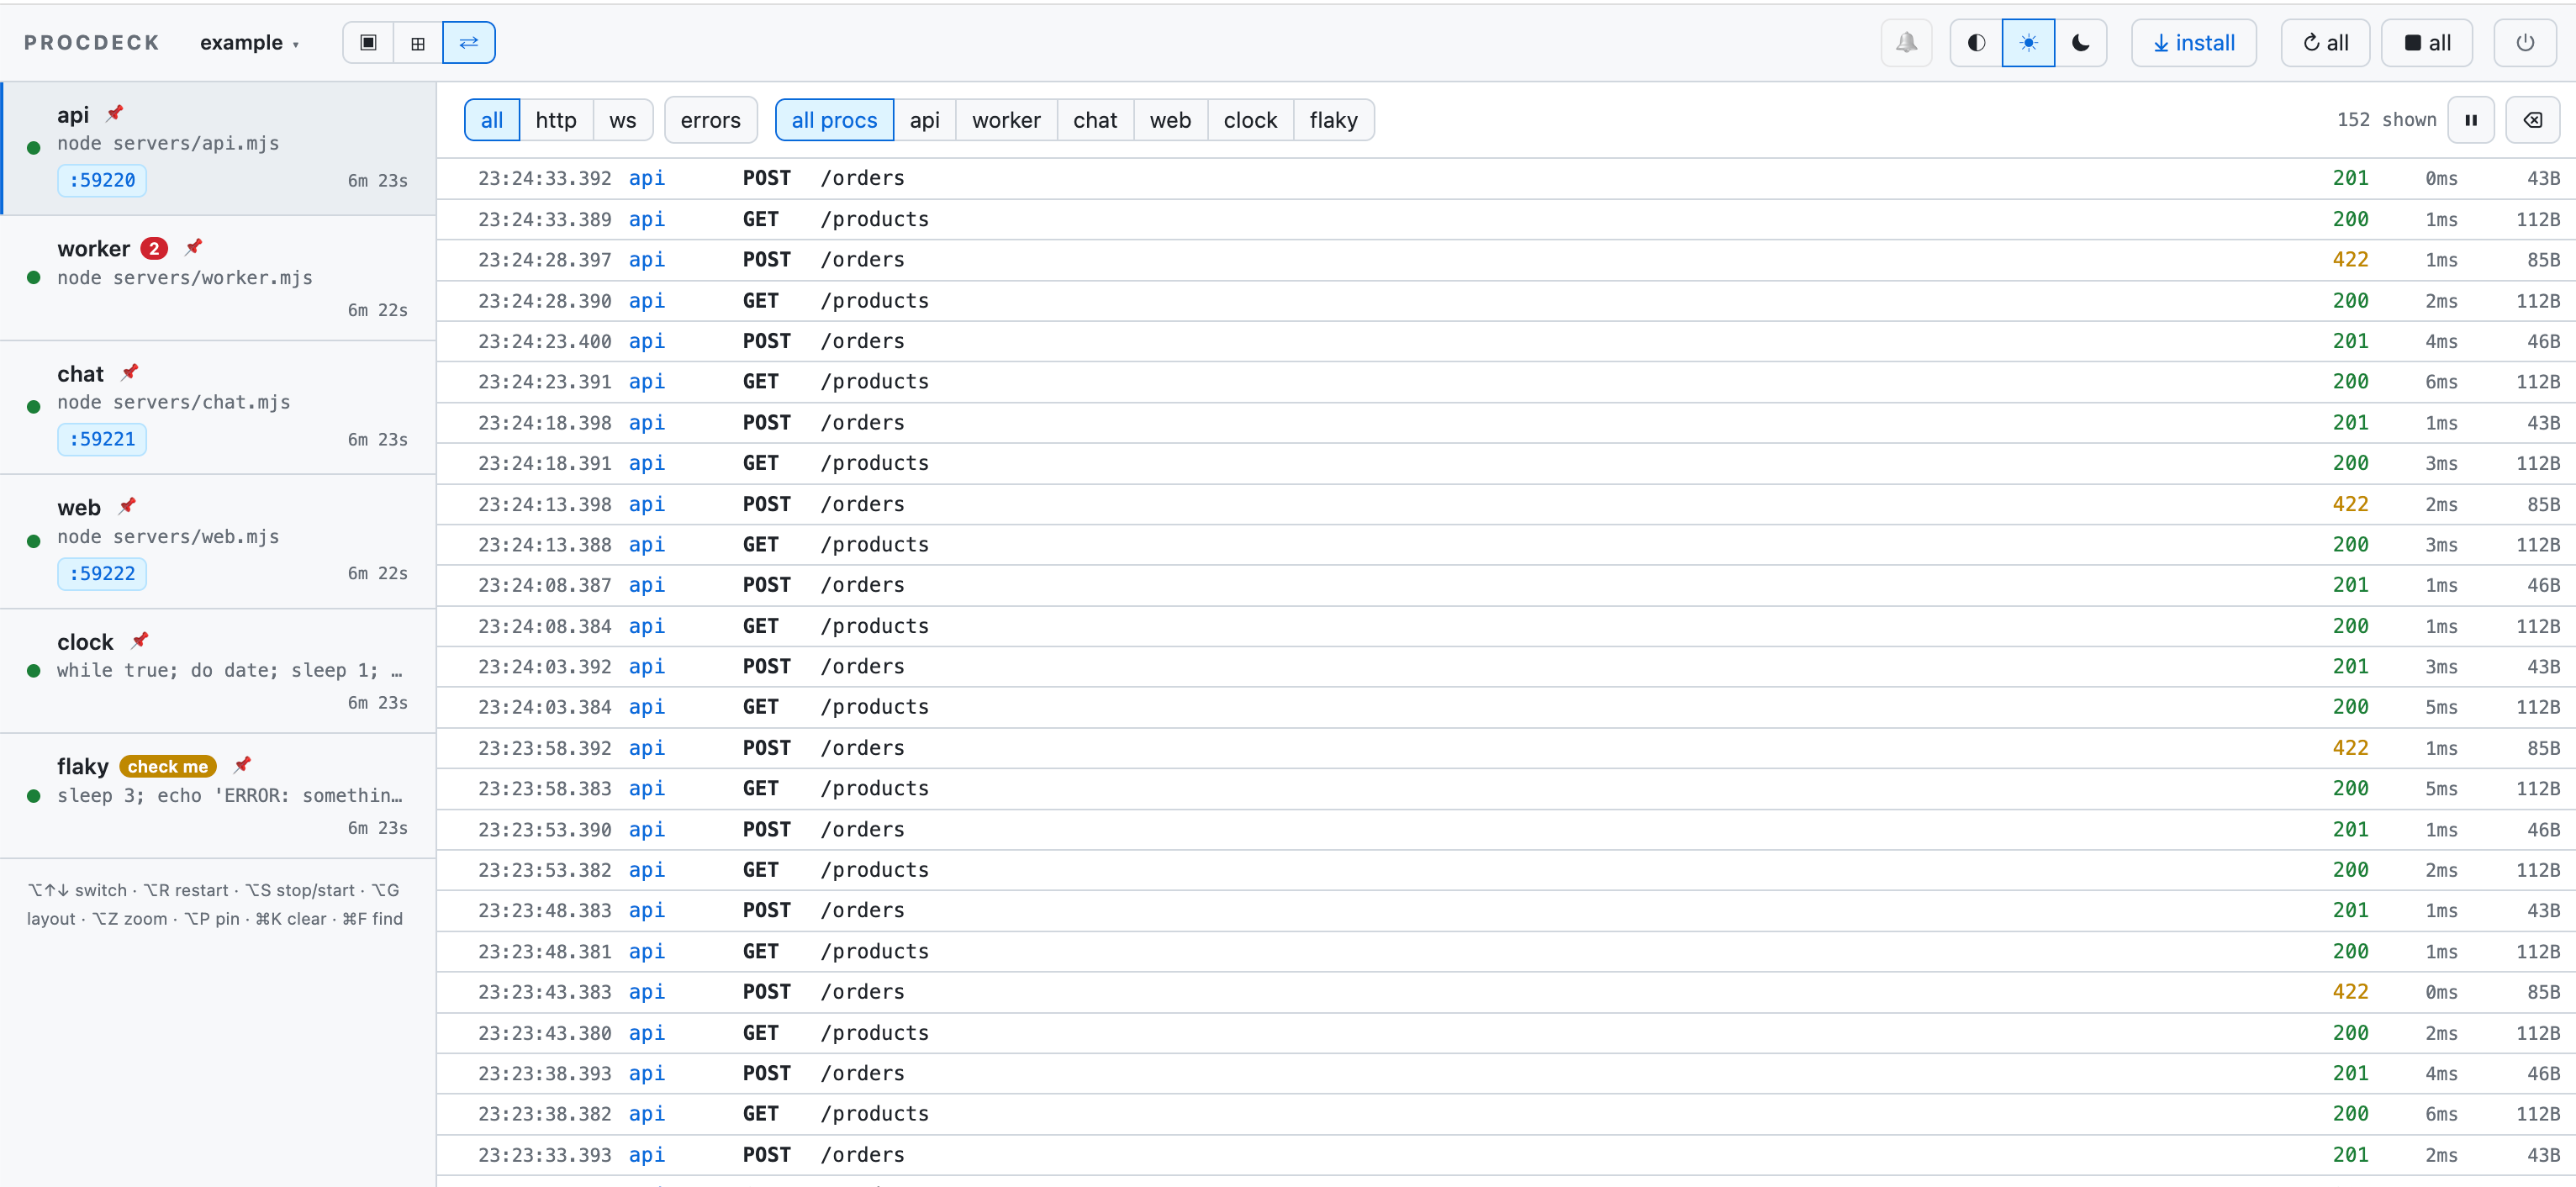
Task: Toggle pin on the clock process
Action: 140,640
